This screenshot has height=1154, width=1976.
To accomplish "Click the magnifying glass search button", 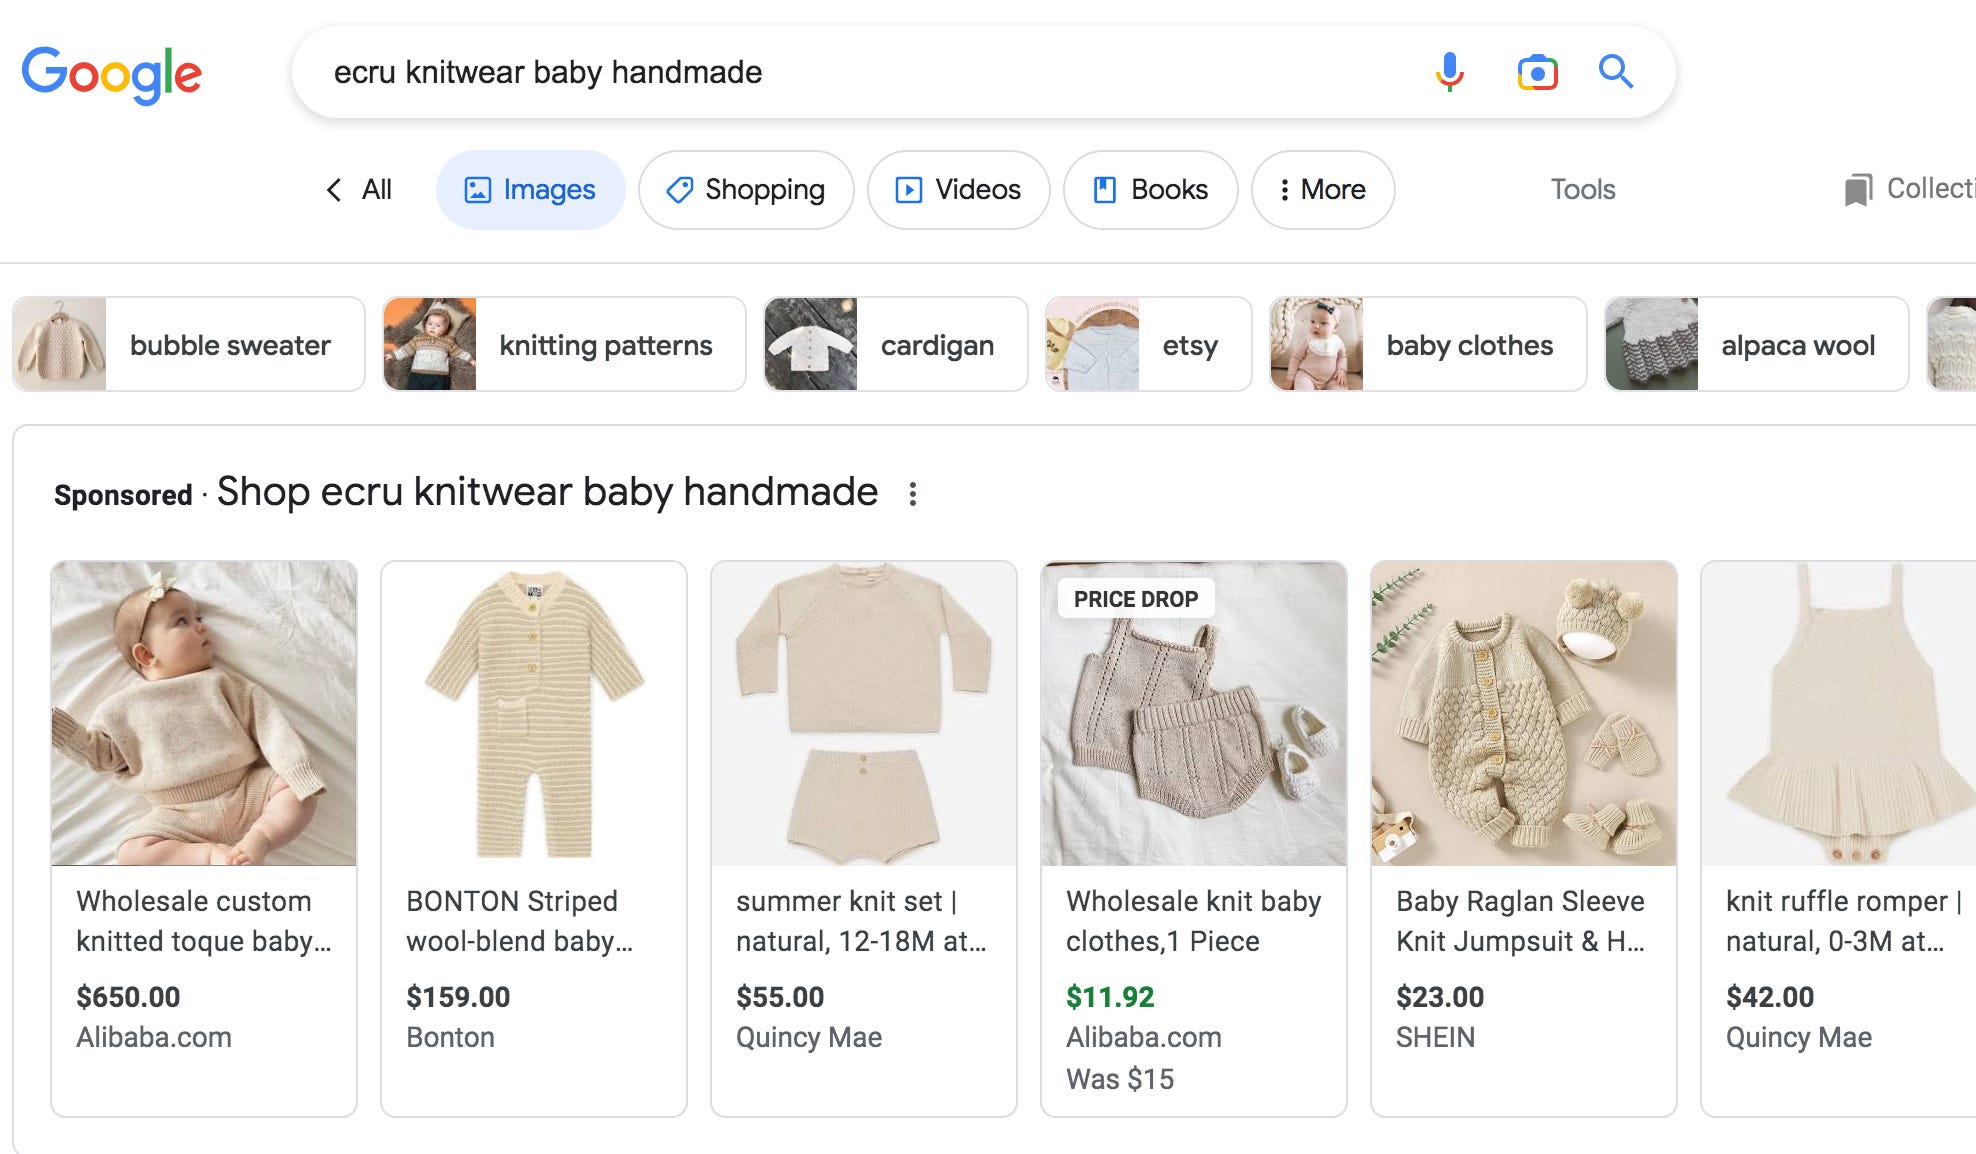I will pyautogui.click(x=1615, y=72).
